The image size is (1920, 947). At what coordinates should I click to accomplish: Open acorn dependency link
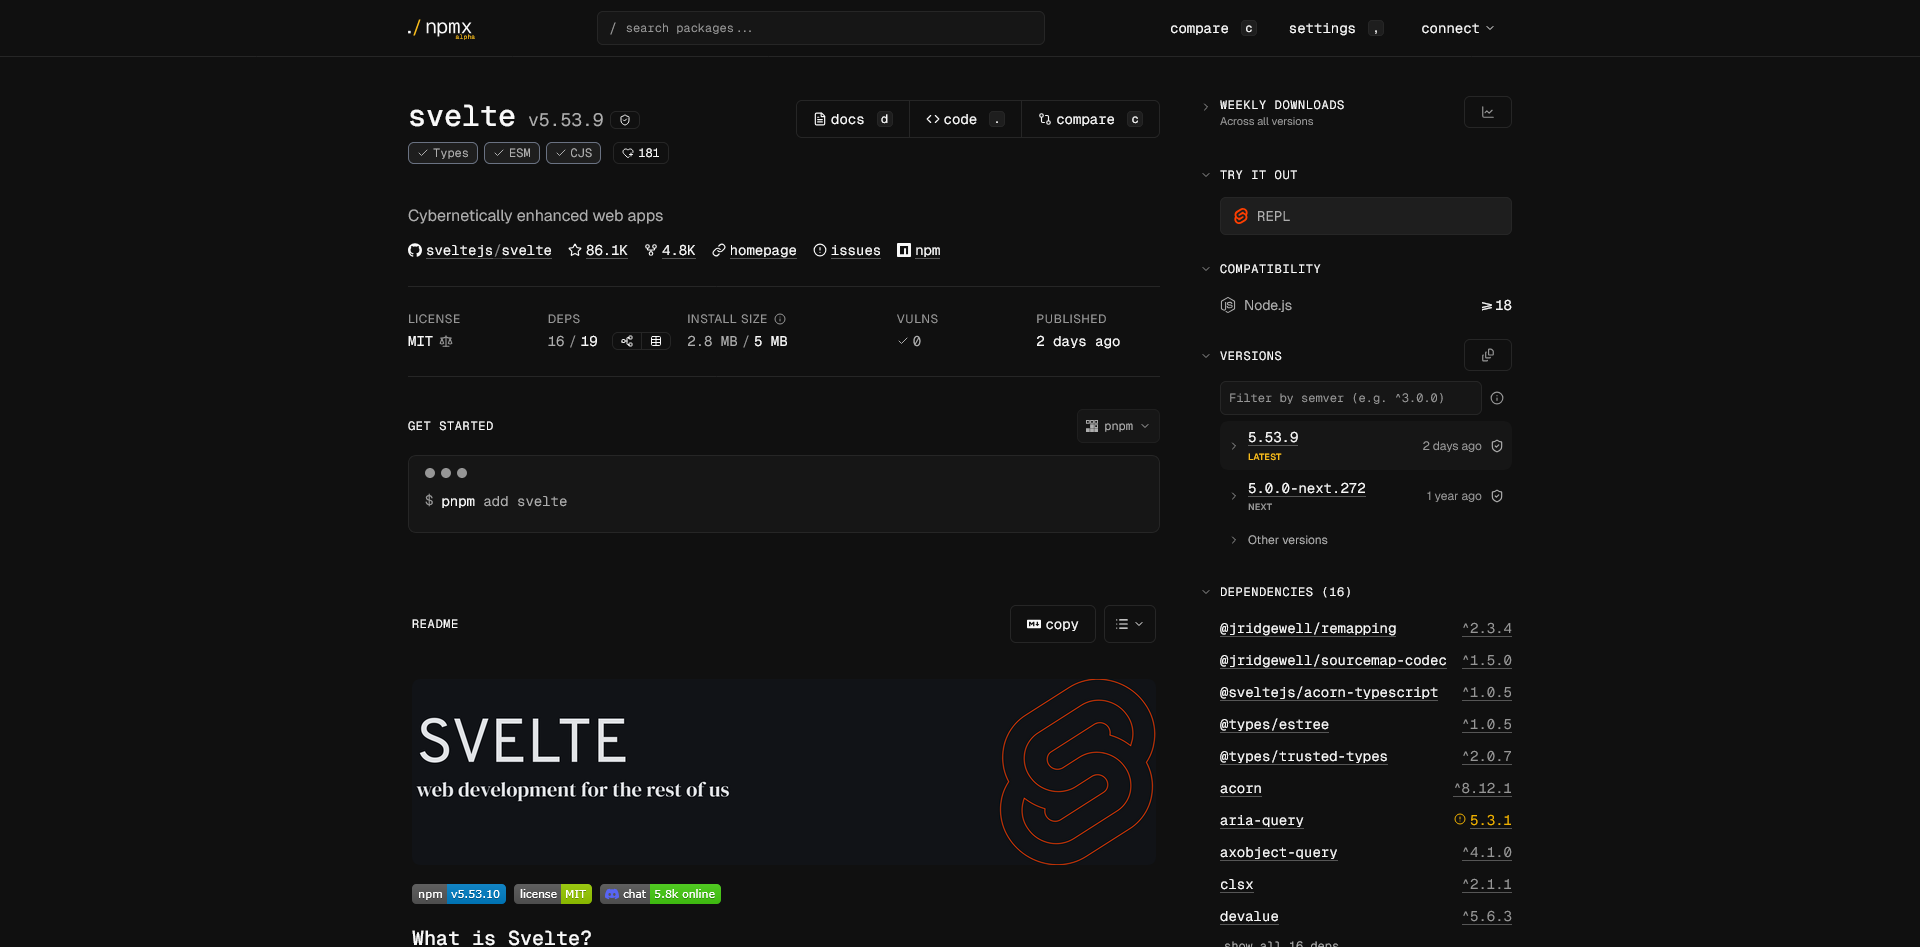(1241, 788)
